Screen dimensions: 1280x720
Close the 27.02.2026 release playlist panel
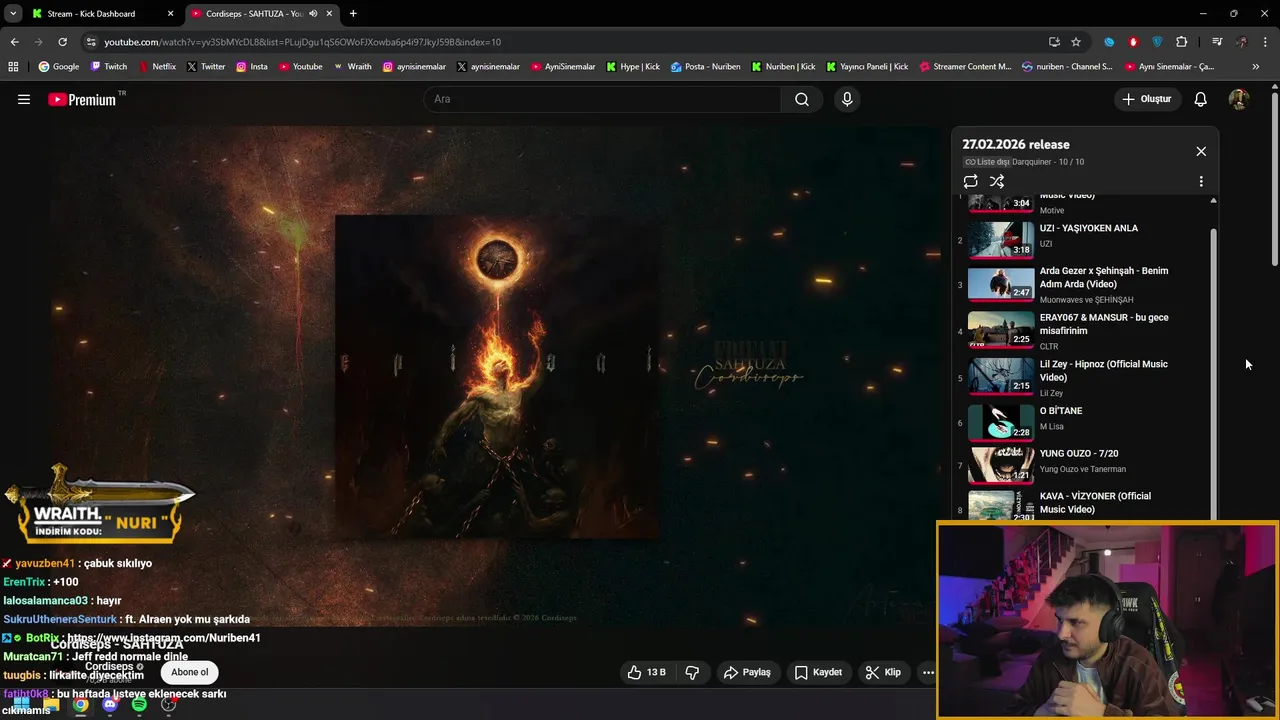tap(1201, 151)
